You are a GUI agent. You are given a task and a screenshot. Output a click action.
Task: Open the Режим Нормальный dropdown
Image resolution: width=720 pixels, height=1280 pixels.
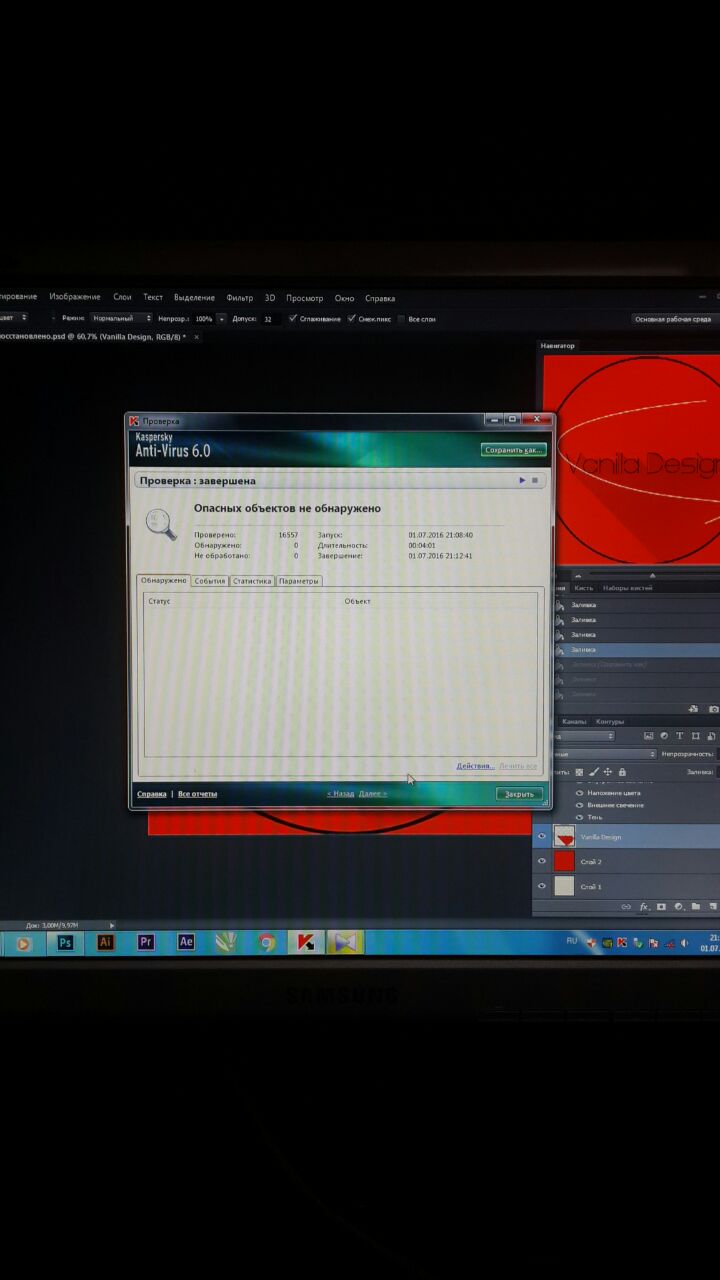tap(120, 318)
